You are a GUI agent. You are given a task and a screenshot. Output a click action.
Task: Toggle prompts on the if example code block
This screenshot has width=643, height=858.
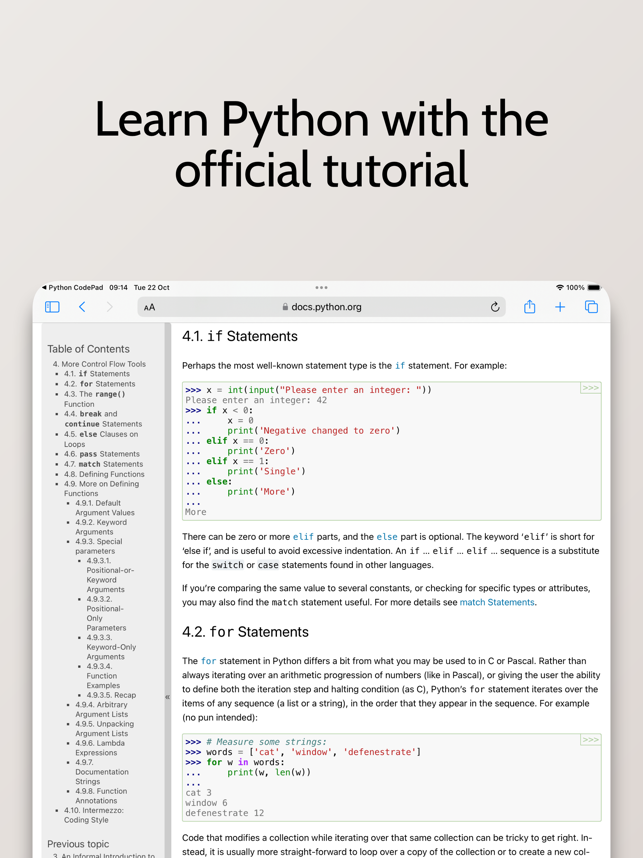590,388
